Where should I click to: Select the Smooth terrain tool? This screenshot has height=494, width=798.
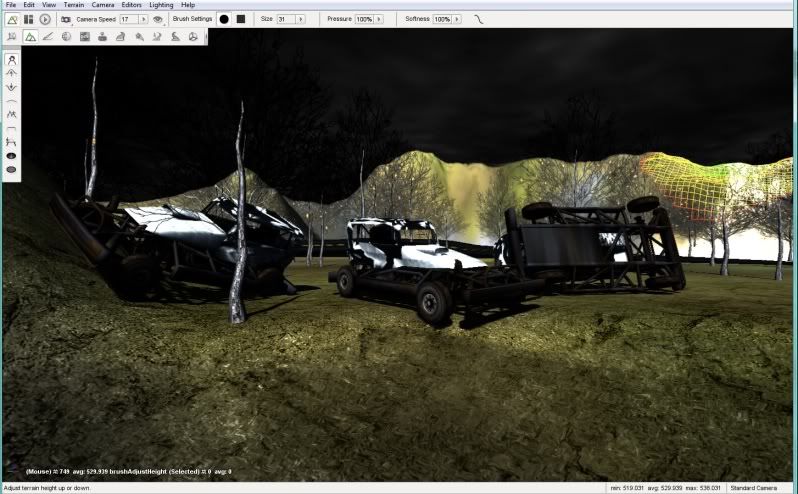(x=11, y=101)
